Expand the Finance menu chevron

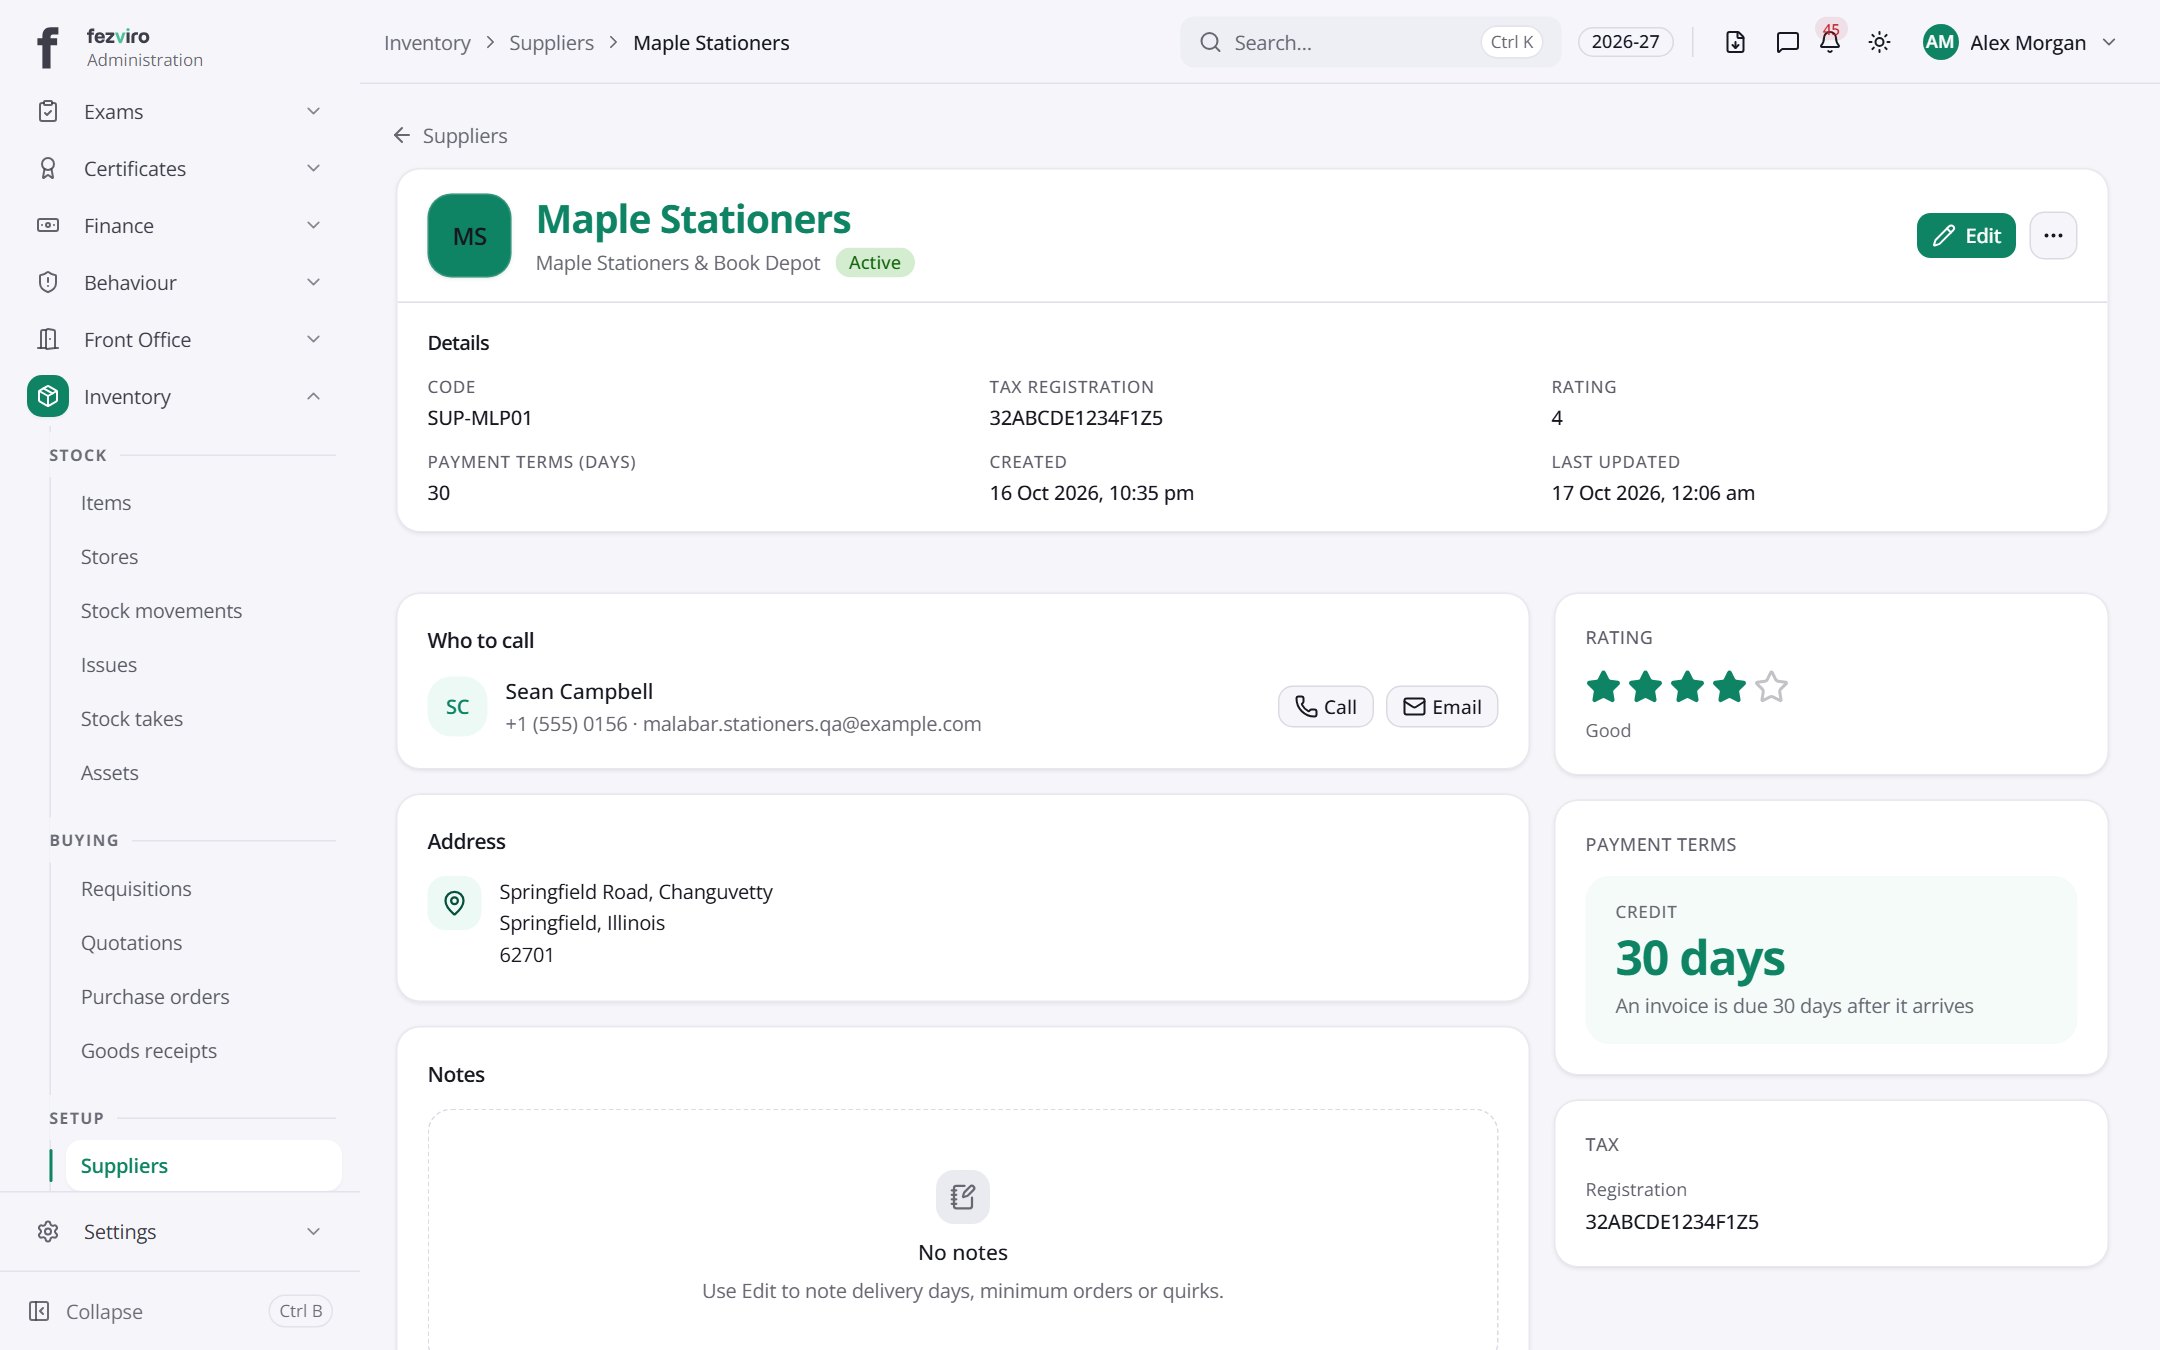(x=313, y=225)
